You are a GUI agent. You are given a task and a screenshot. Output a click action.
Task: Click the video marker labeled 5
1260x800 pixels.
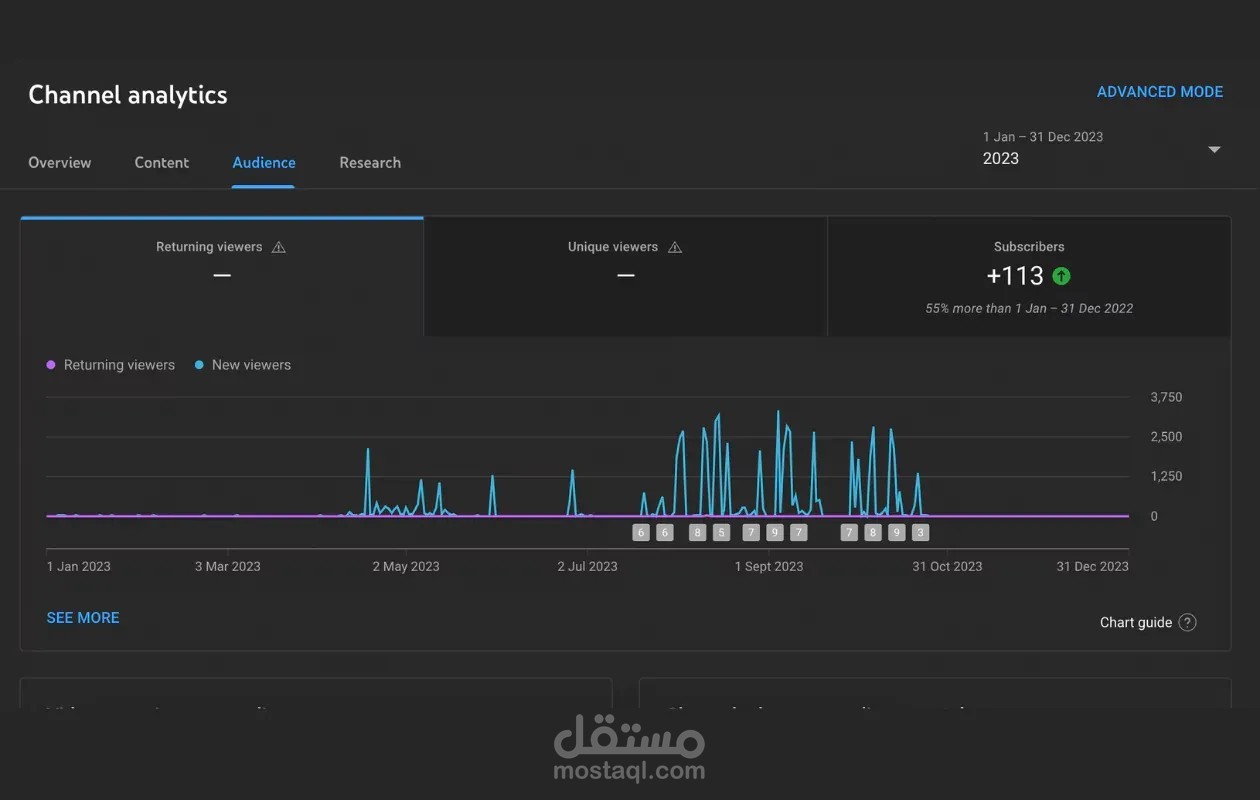click(722, 533)
